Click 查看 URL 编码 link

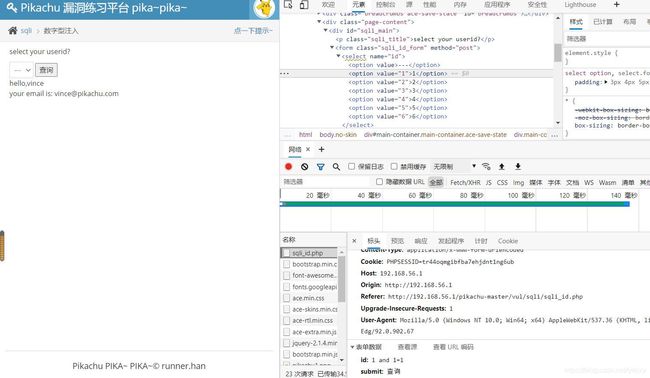point(453,347)
